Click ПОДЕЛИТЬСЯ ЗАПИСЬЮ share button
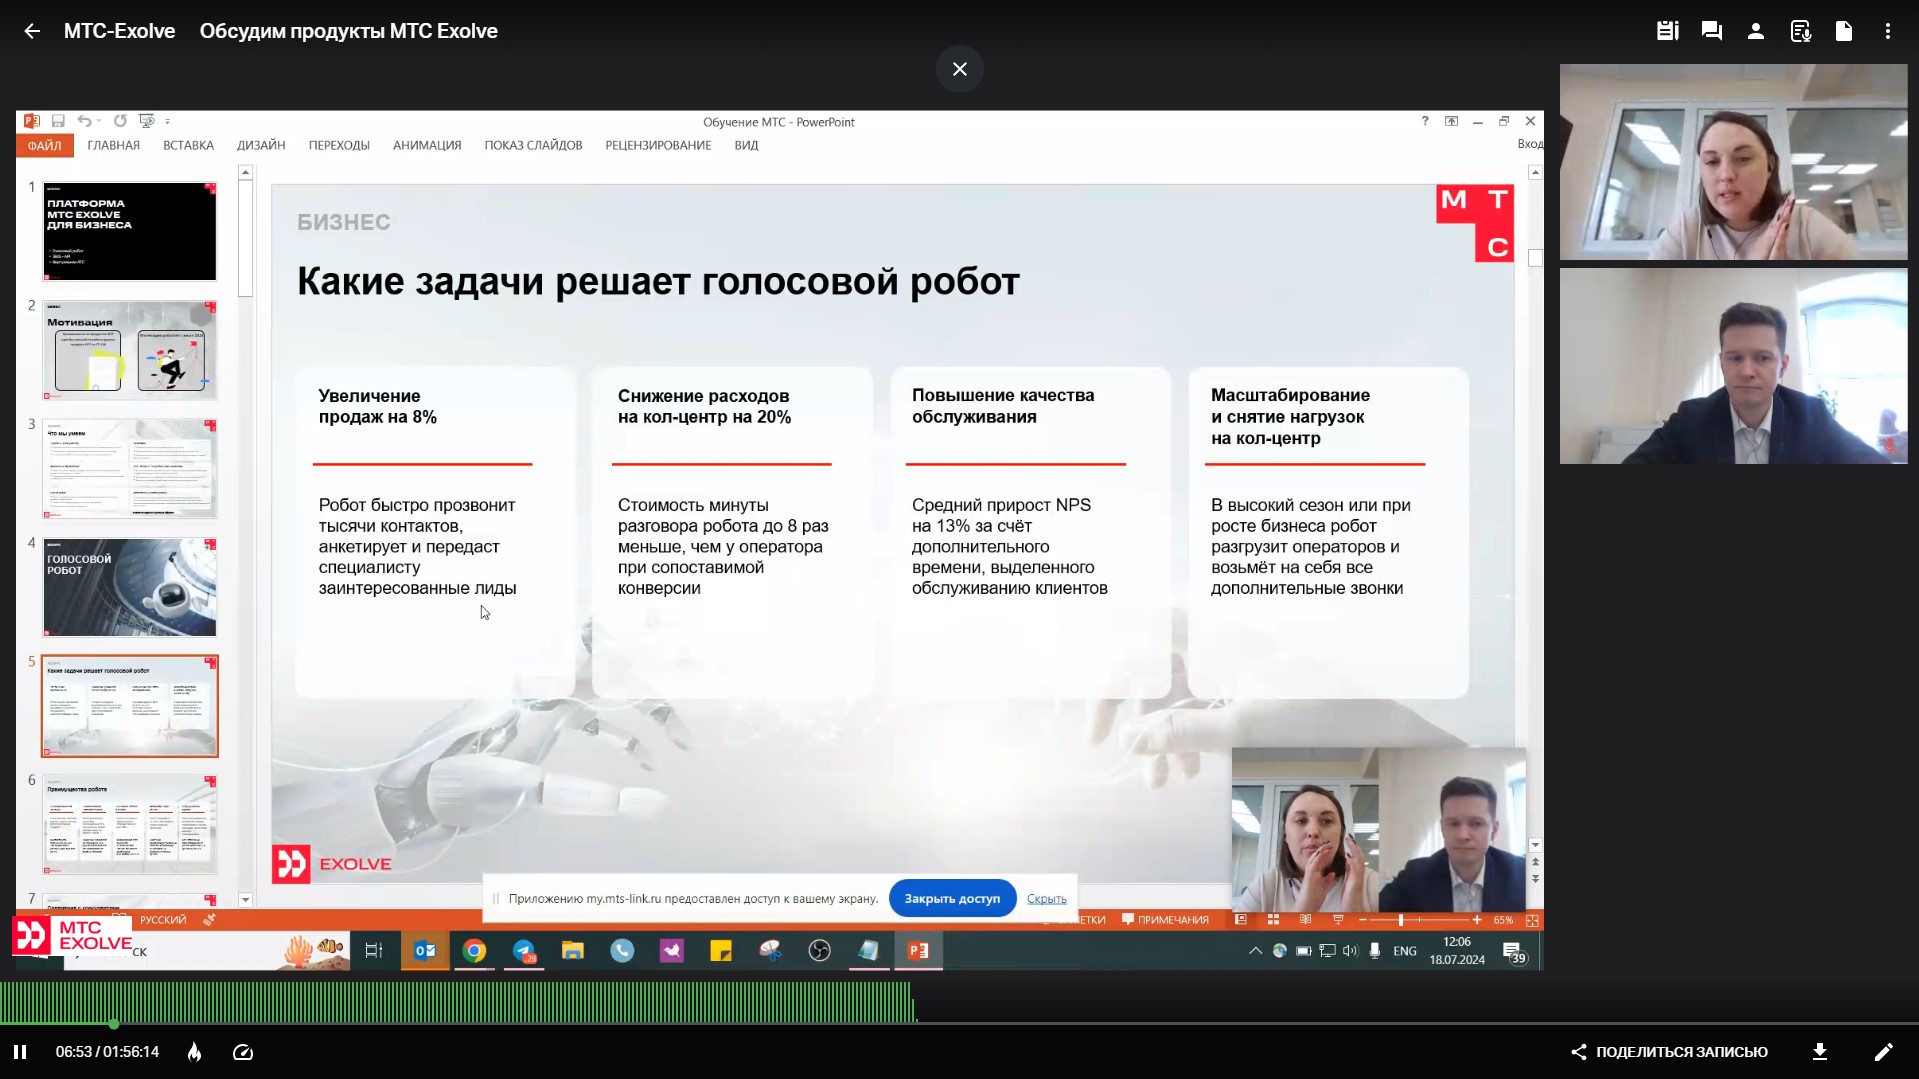This screenshot has height=1079, width=1919. 1669,1052
